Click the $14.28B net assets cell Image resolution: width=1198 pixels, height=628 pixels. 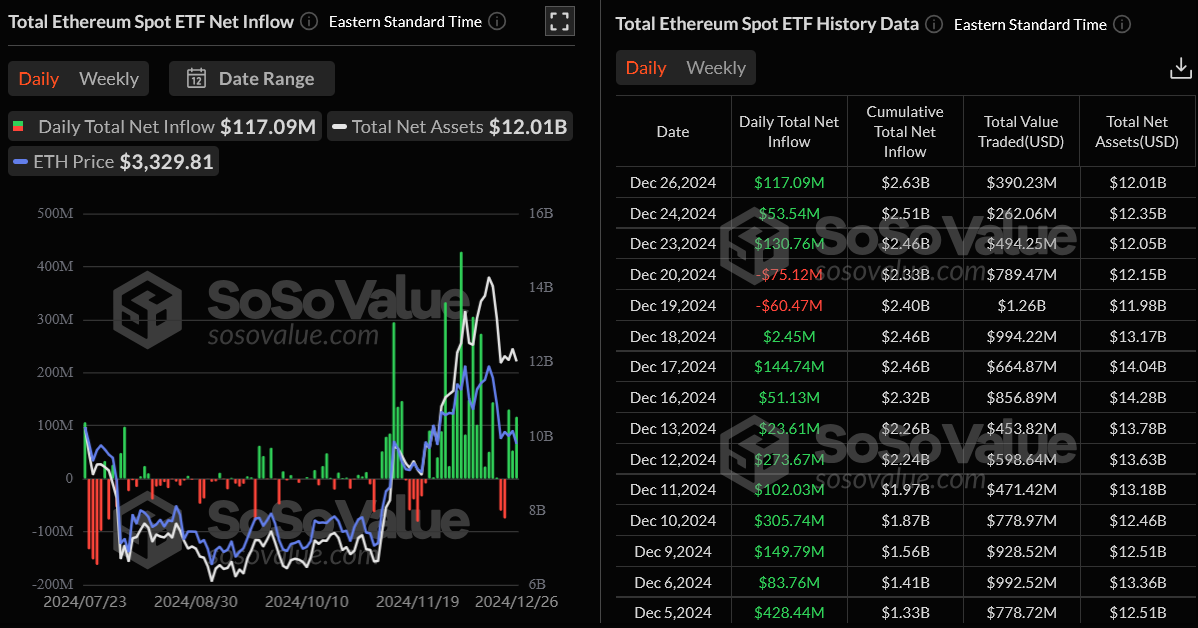[x=1138, y=397]
